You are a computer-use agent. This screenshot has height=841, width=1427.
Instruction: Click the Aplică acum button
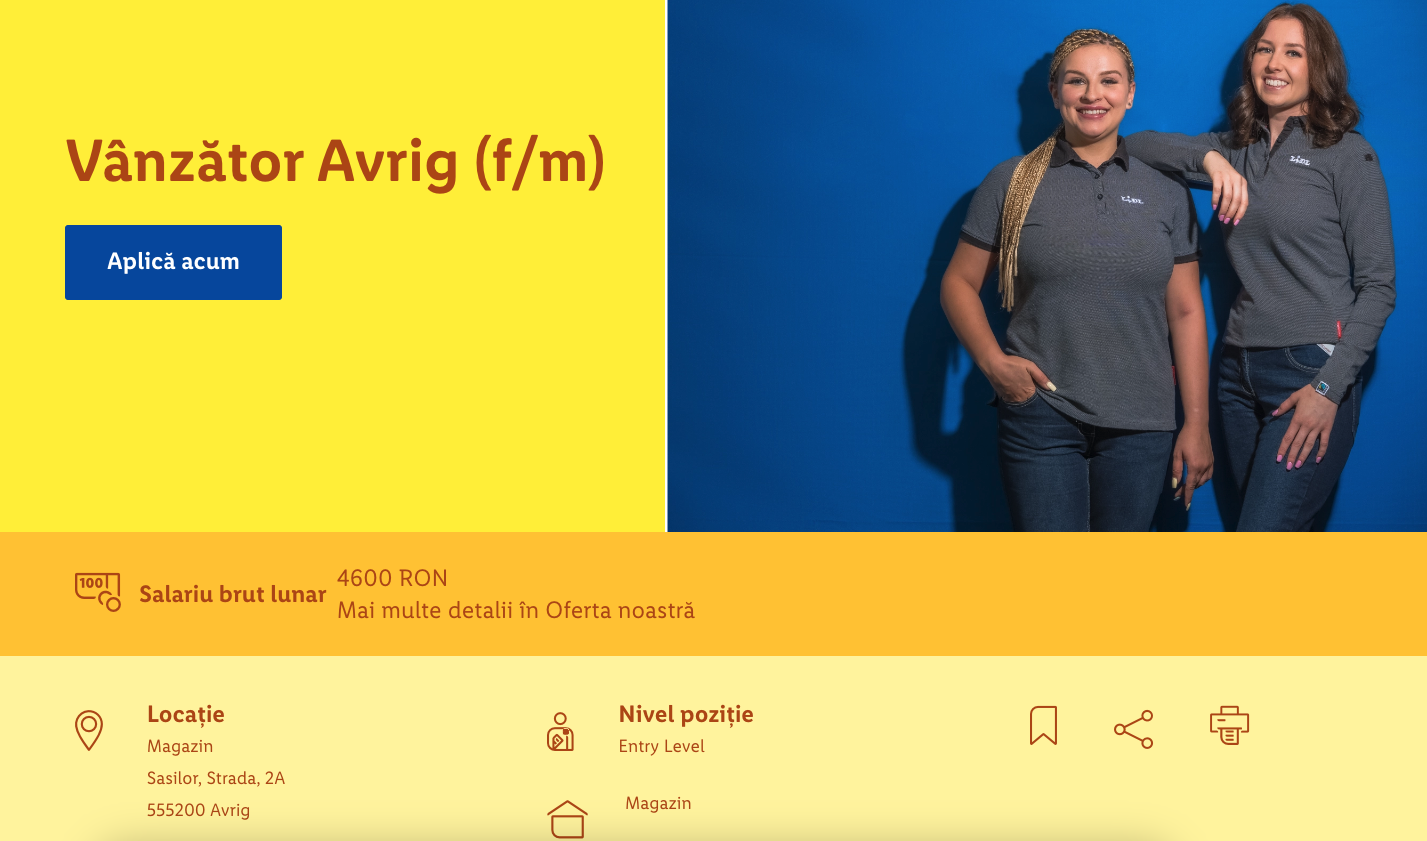point(173,262)
